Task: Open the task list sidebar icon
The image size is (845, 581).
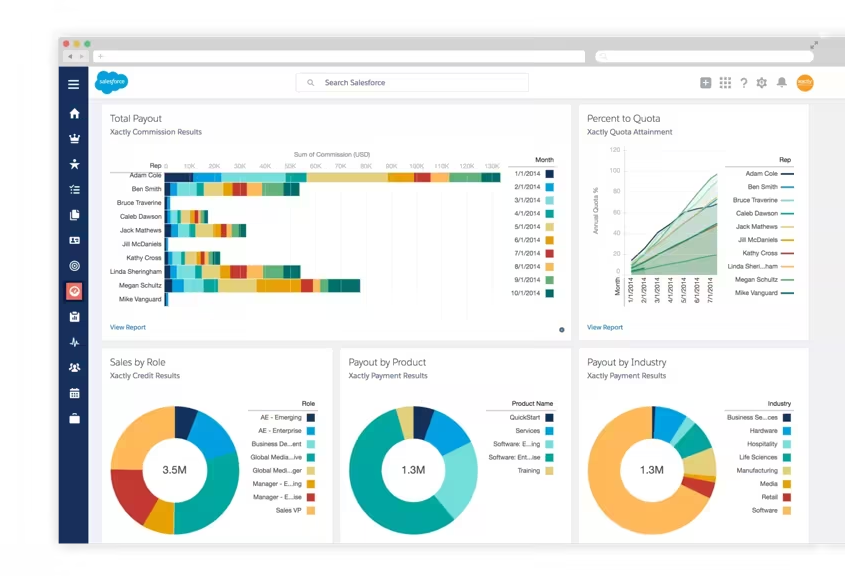Action: [74, 189]
